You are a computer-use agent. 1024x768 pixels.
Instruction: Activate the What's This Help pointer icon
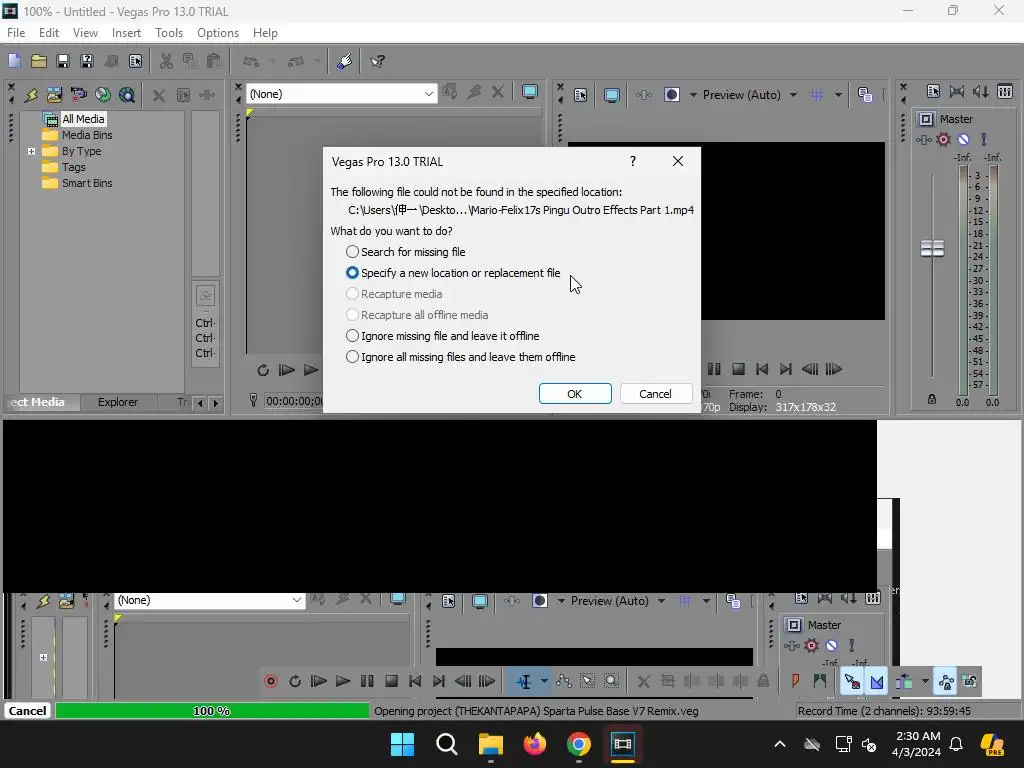tap(377, 61)
